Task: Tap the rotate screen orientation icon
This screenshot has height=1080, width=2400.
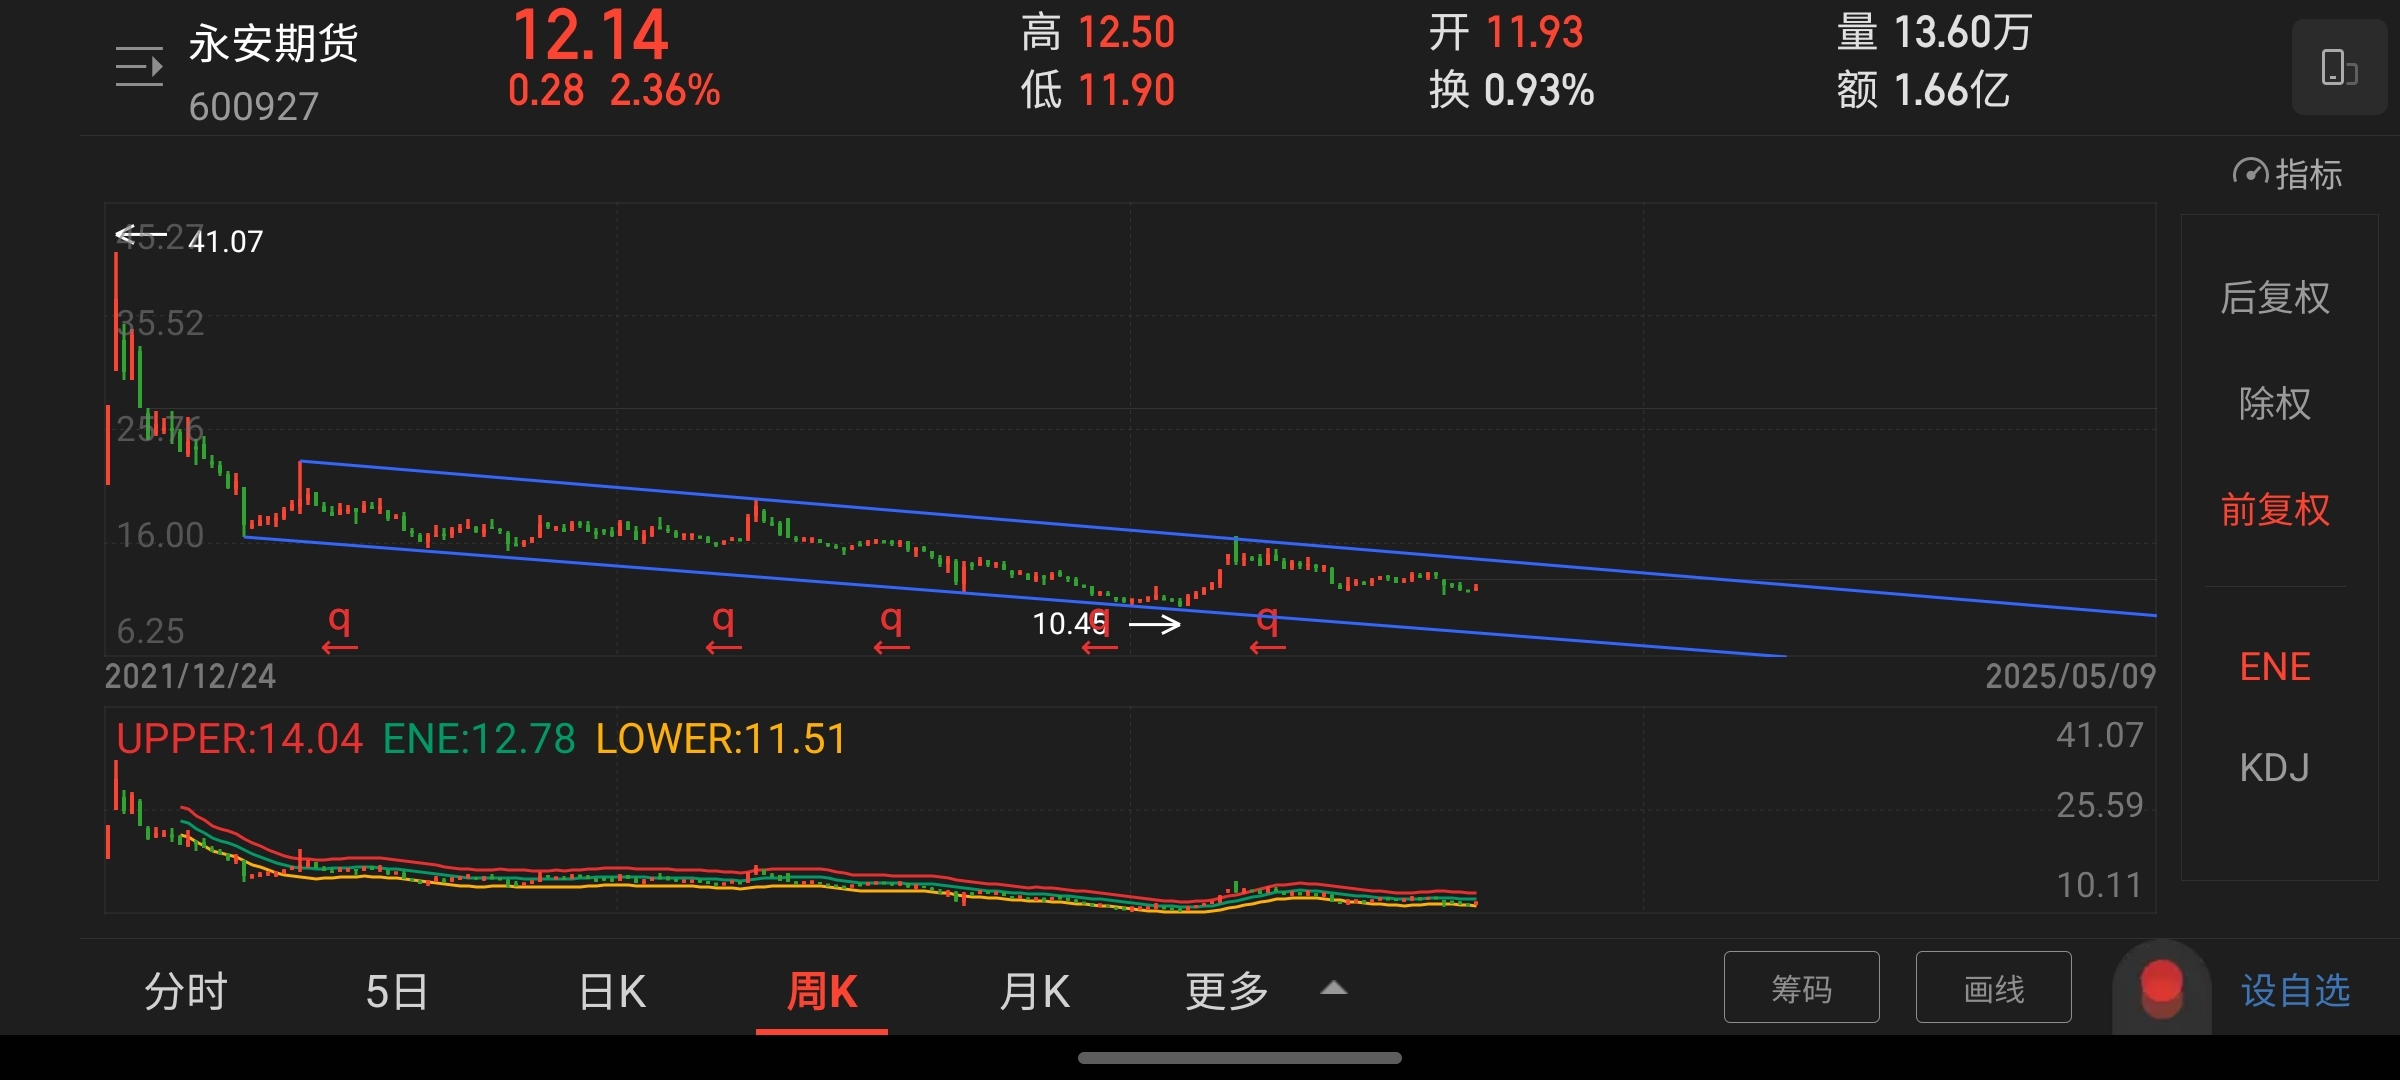Action: [2339, 67]
